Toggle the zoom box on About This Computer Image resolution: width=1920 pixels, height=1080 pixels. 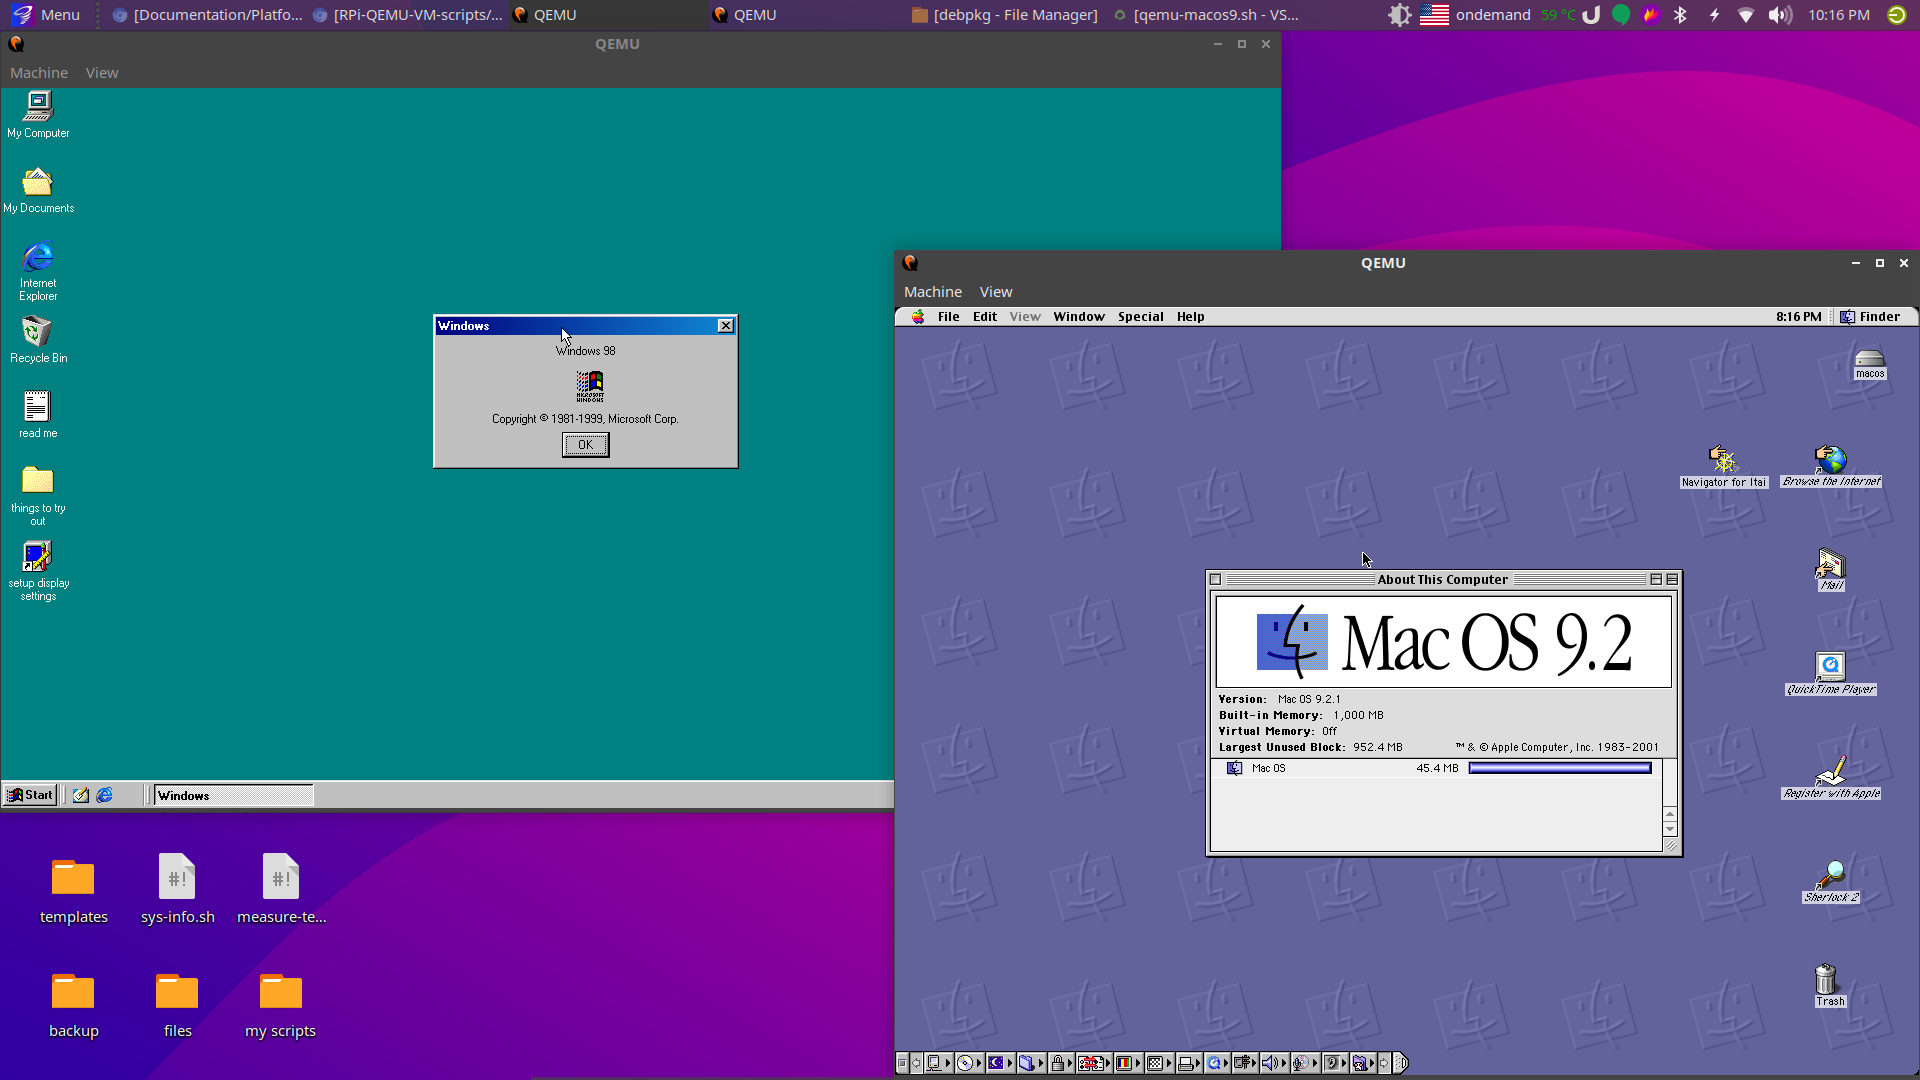tap(1656, 579)
